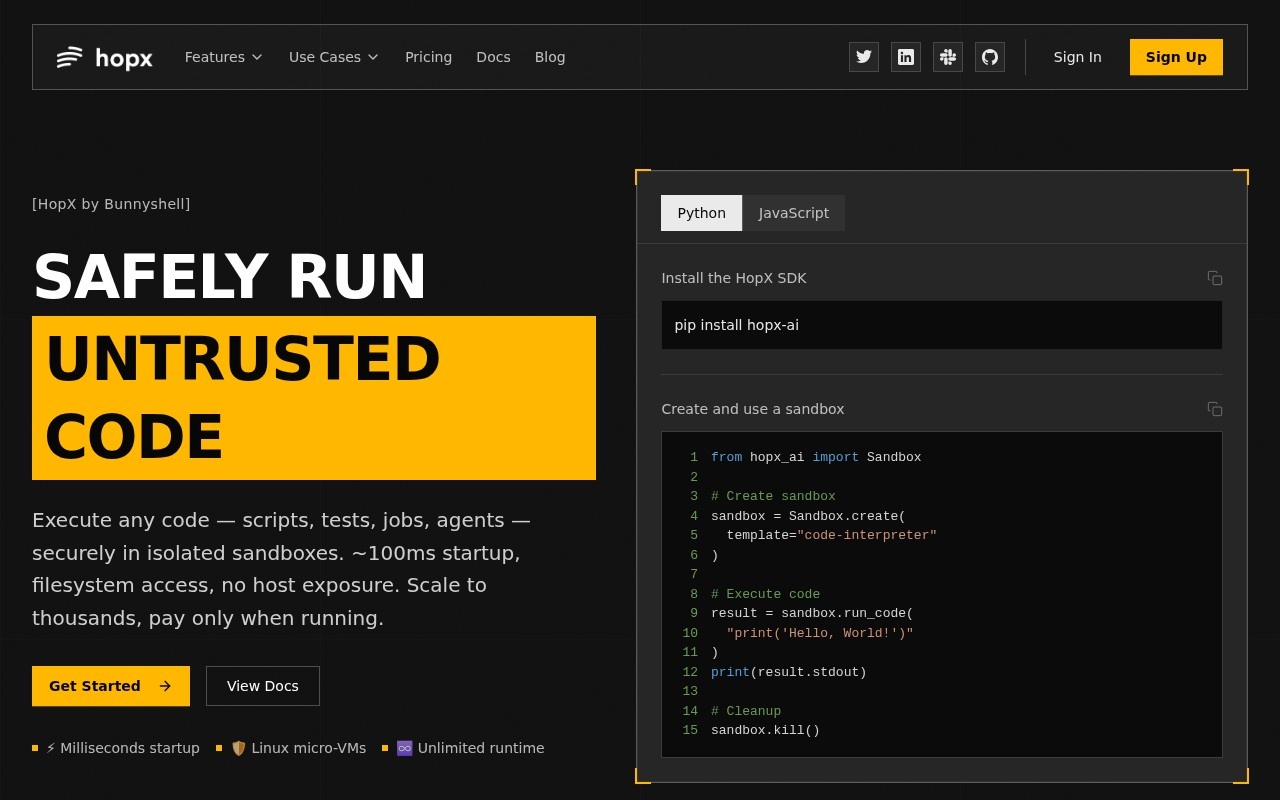Click the yellow Sign Up button
The height and width of the screenshot is (800, 1280).
pyautogui.click(x=1176, y=57)
